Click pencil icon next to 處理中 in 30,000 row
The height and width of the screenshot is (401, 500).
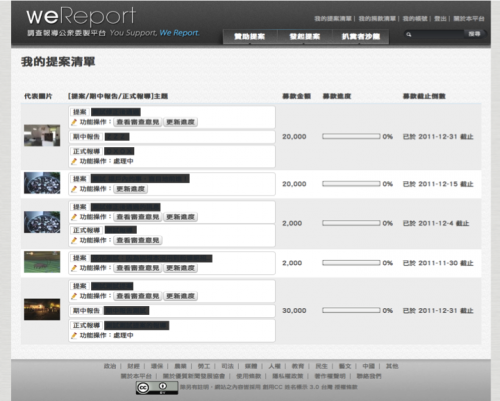click(x=74, y=335)
